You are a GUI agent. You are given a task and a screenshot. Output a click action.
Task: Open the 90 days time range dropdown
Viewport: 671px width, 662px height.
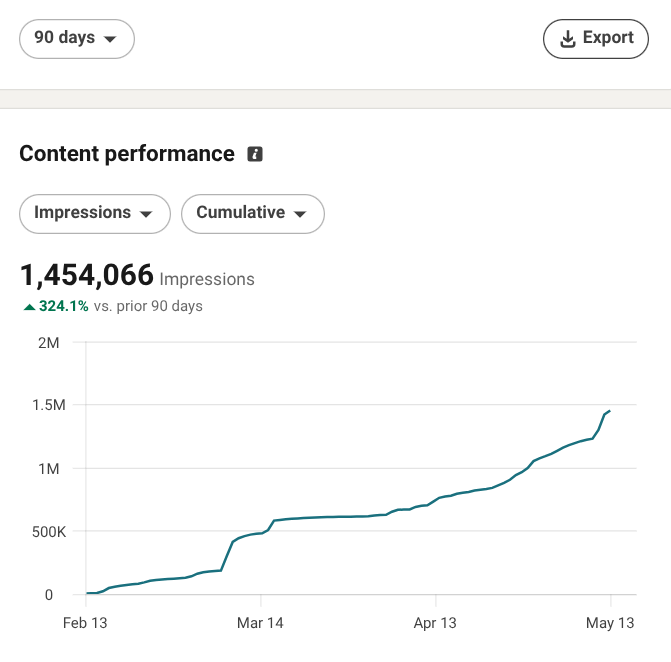pos(77,39)
